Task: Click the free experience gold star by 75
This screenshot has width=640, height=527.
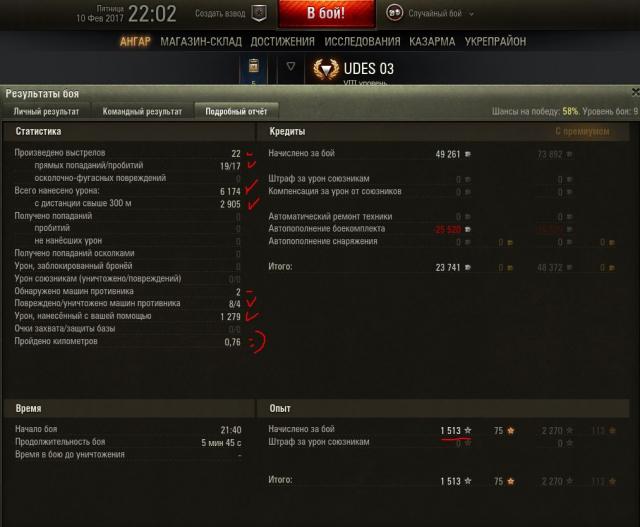Action: (510, 430)
